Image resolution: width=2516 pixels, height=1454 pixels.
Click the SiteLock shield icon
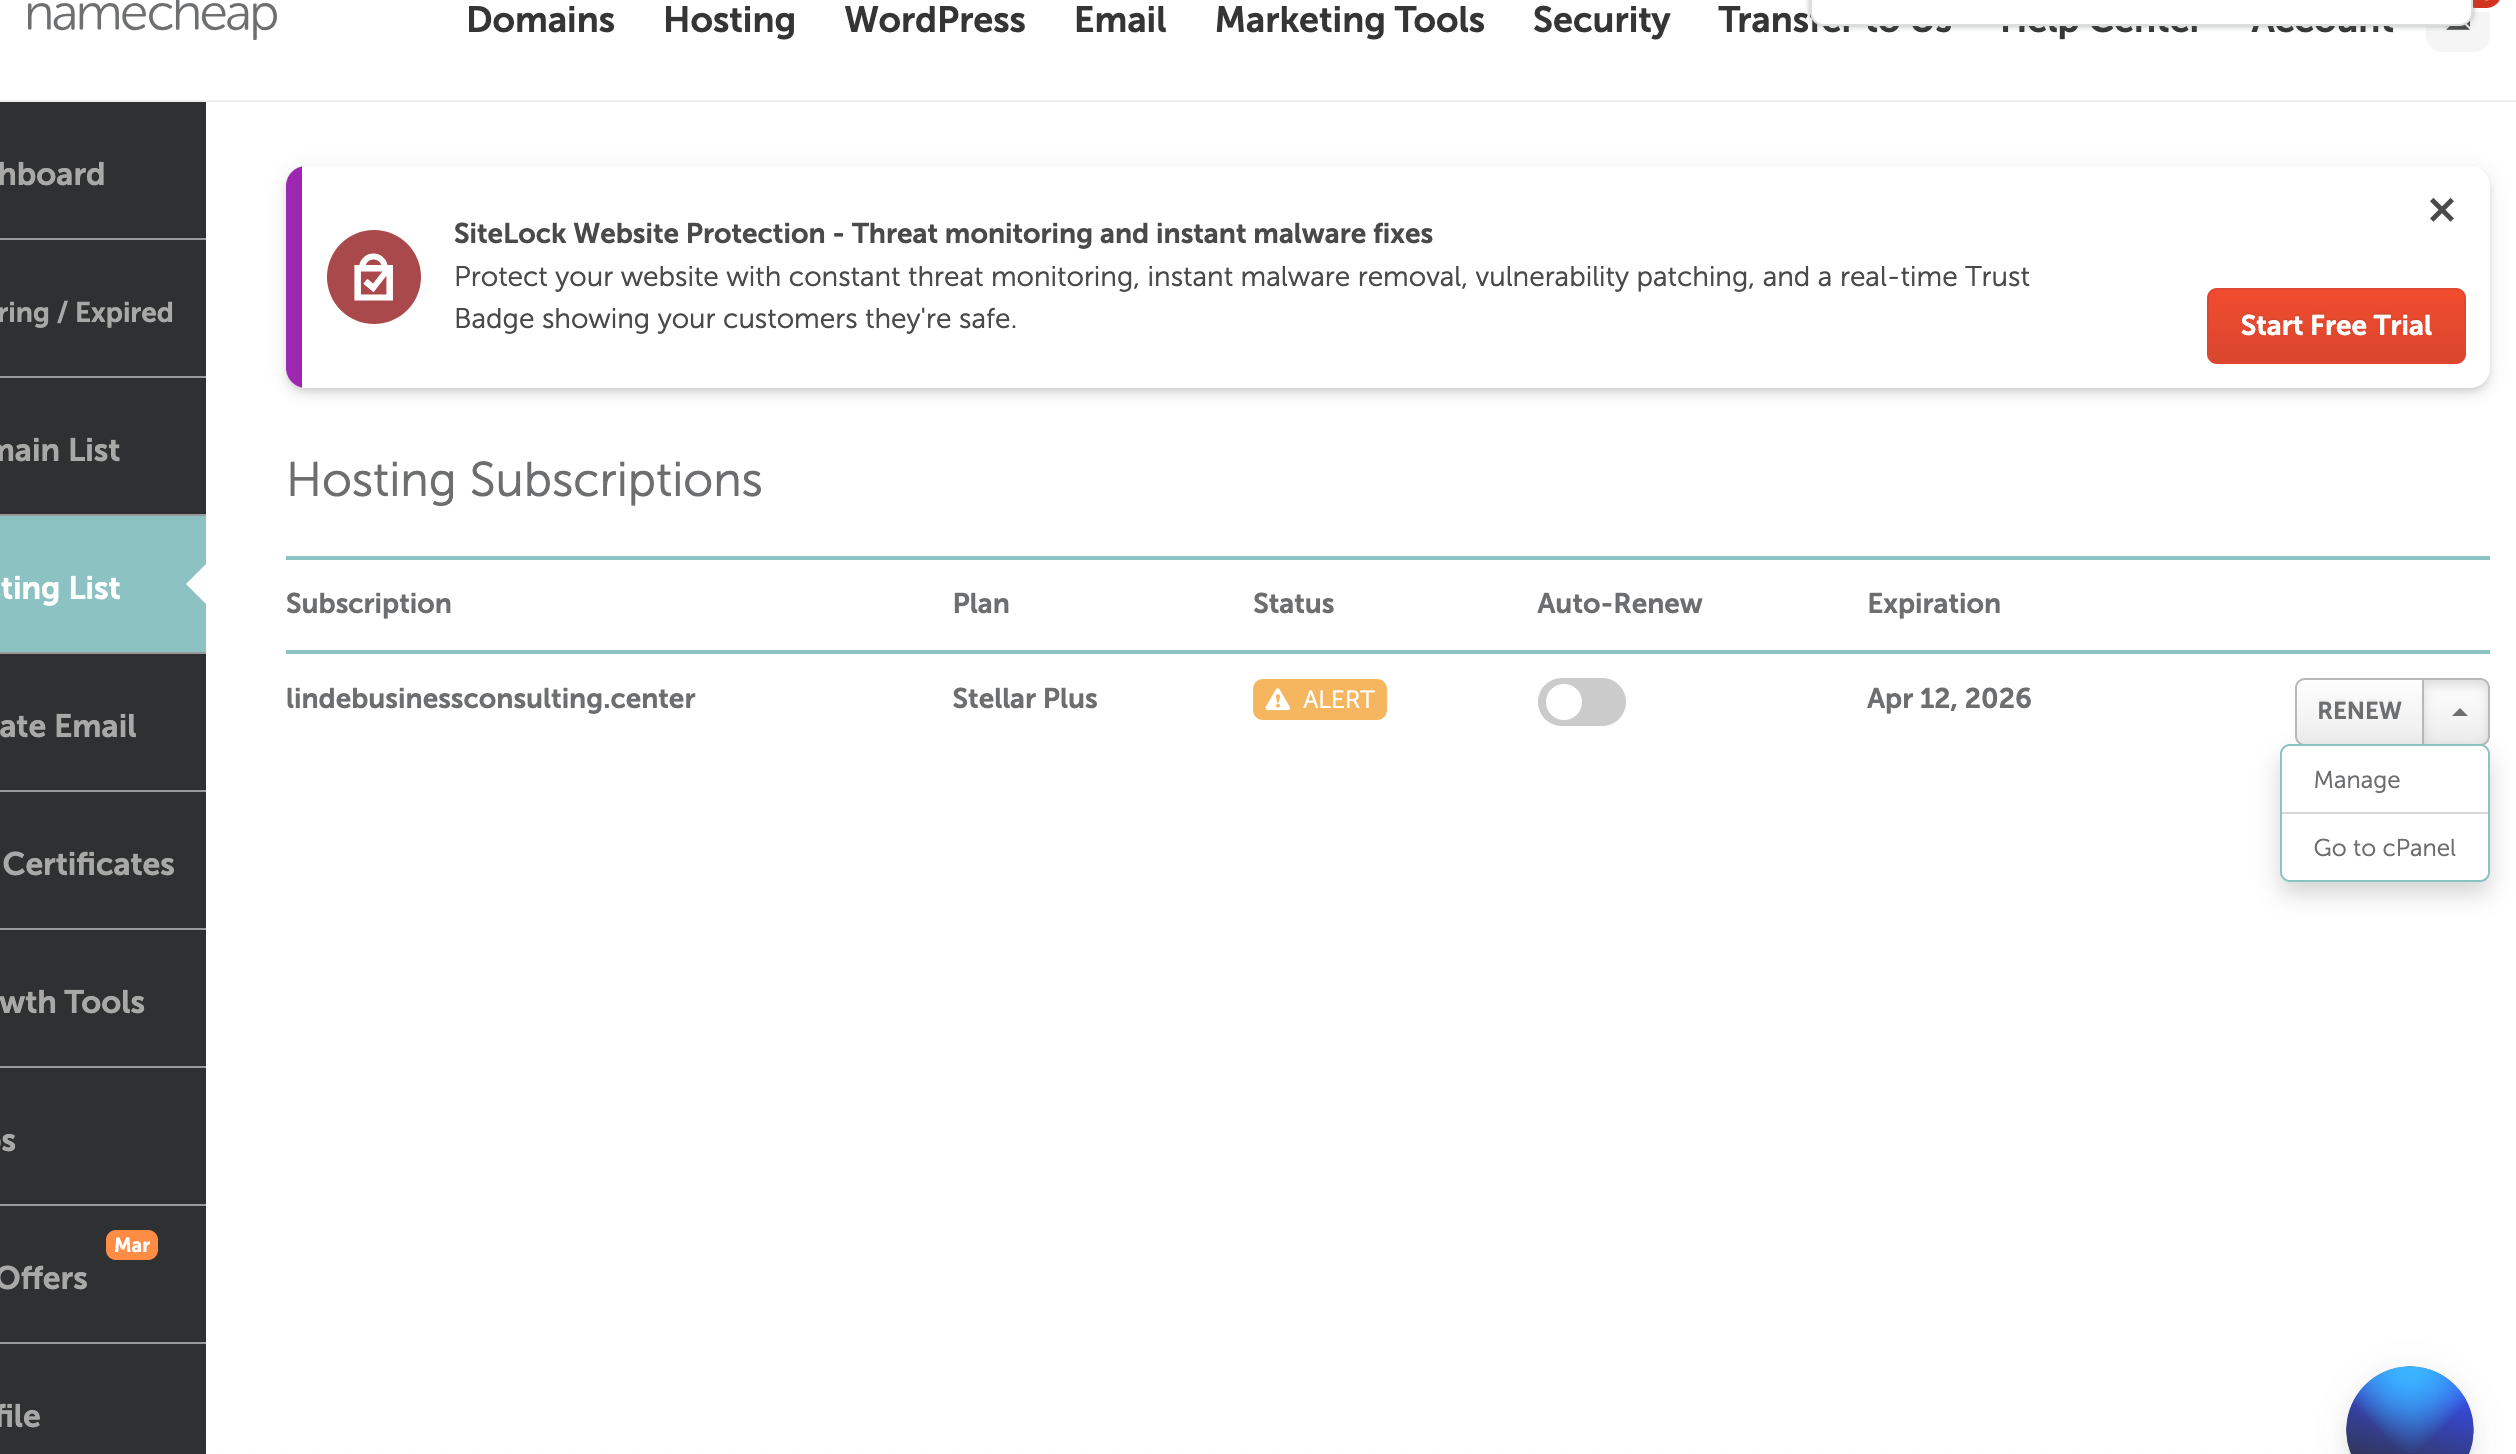[x=374, y=277]
